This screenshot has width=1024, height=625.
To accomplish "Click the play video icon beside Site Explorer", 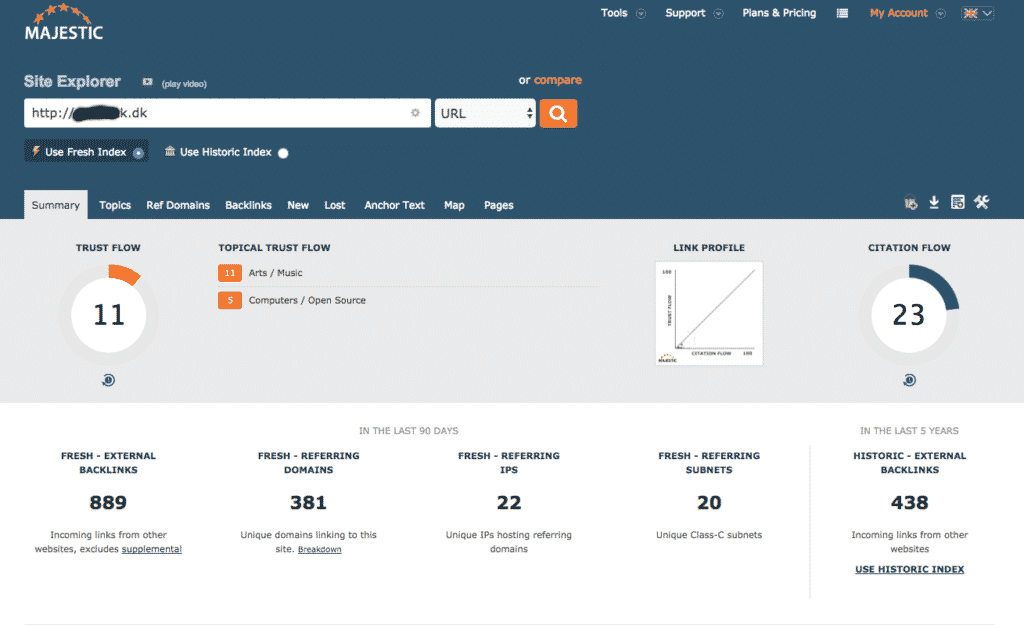I will (148, 82).
